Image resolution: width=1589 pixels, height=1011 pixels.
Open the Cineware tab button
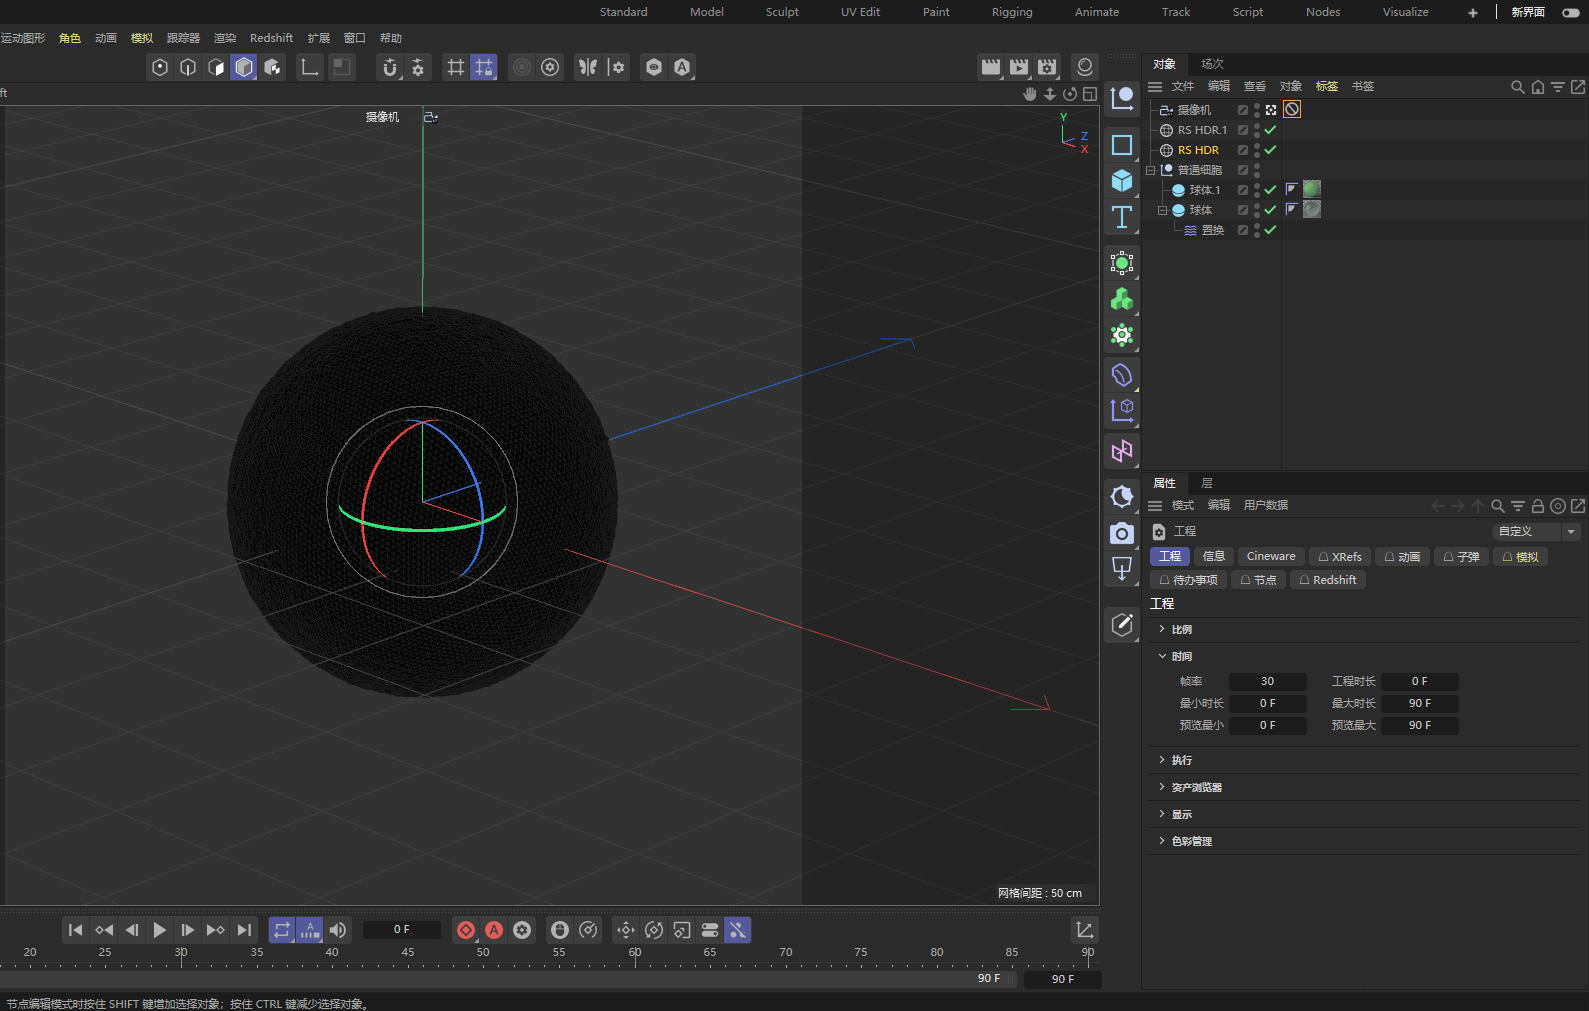1271,557
